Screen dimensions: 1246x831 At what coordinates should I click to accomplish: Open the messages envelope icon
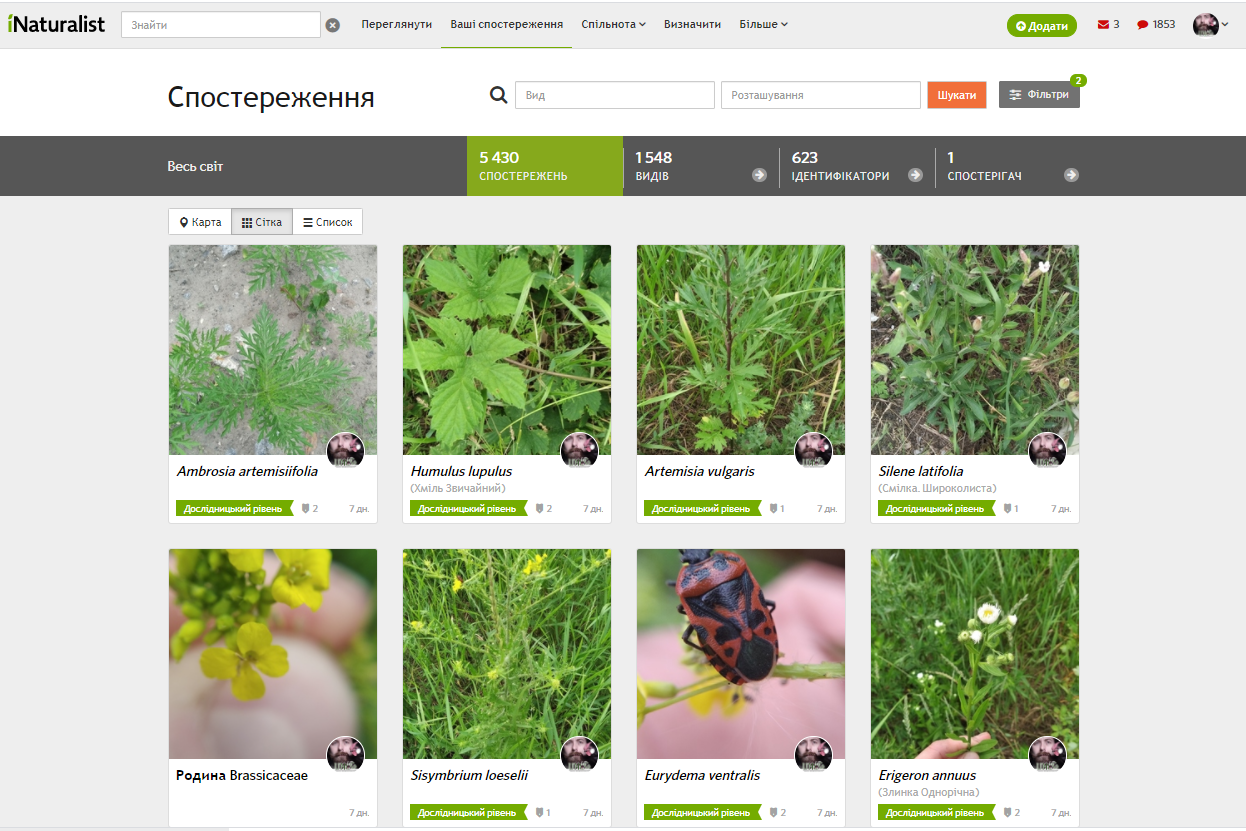pos(1103,25)
